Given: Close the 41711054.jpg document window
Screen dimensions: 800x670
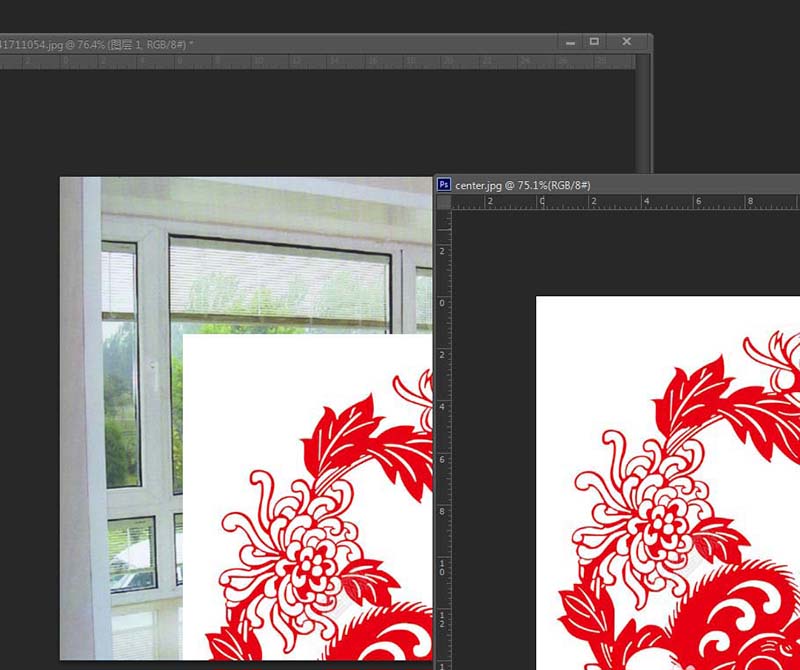Looking at the screenshot, I should click(x=627, y=42).
